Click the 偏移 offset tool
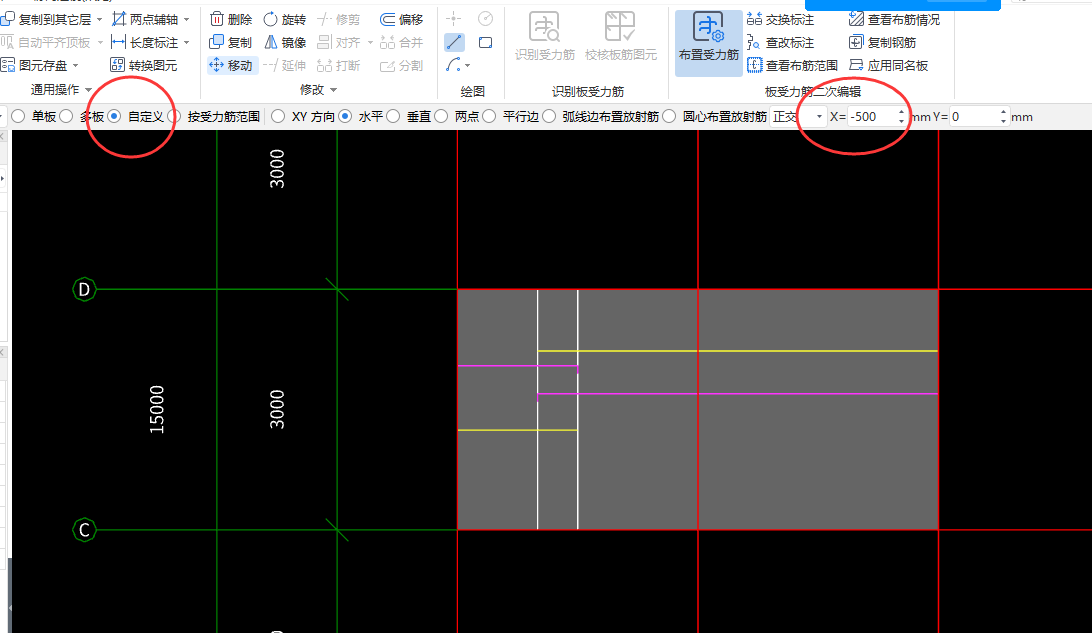 pyautogui.click(x=402, y=19)
